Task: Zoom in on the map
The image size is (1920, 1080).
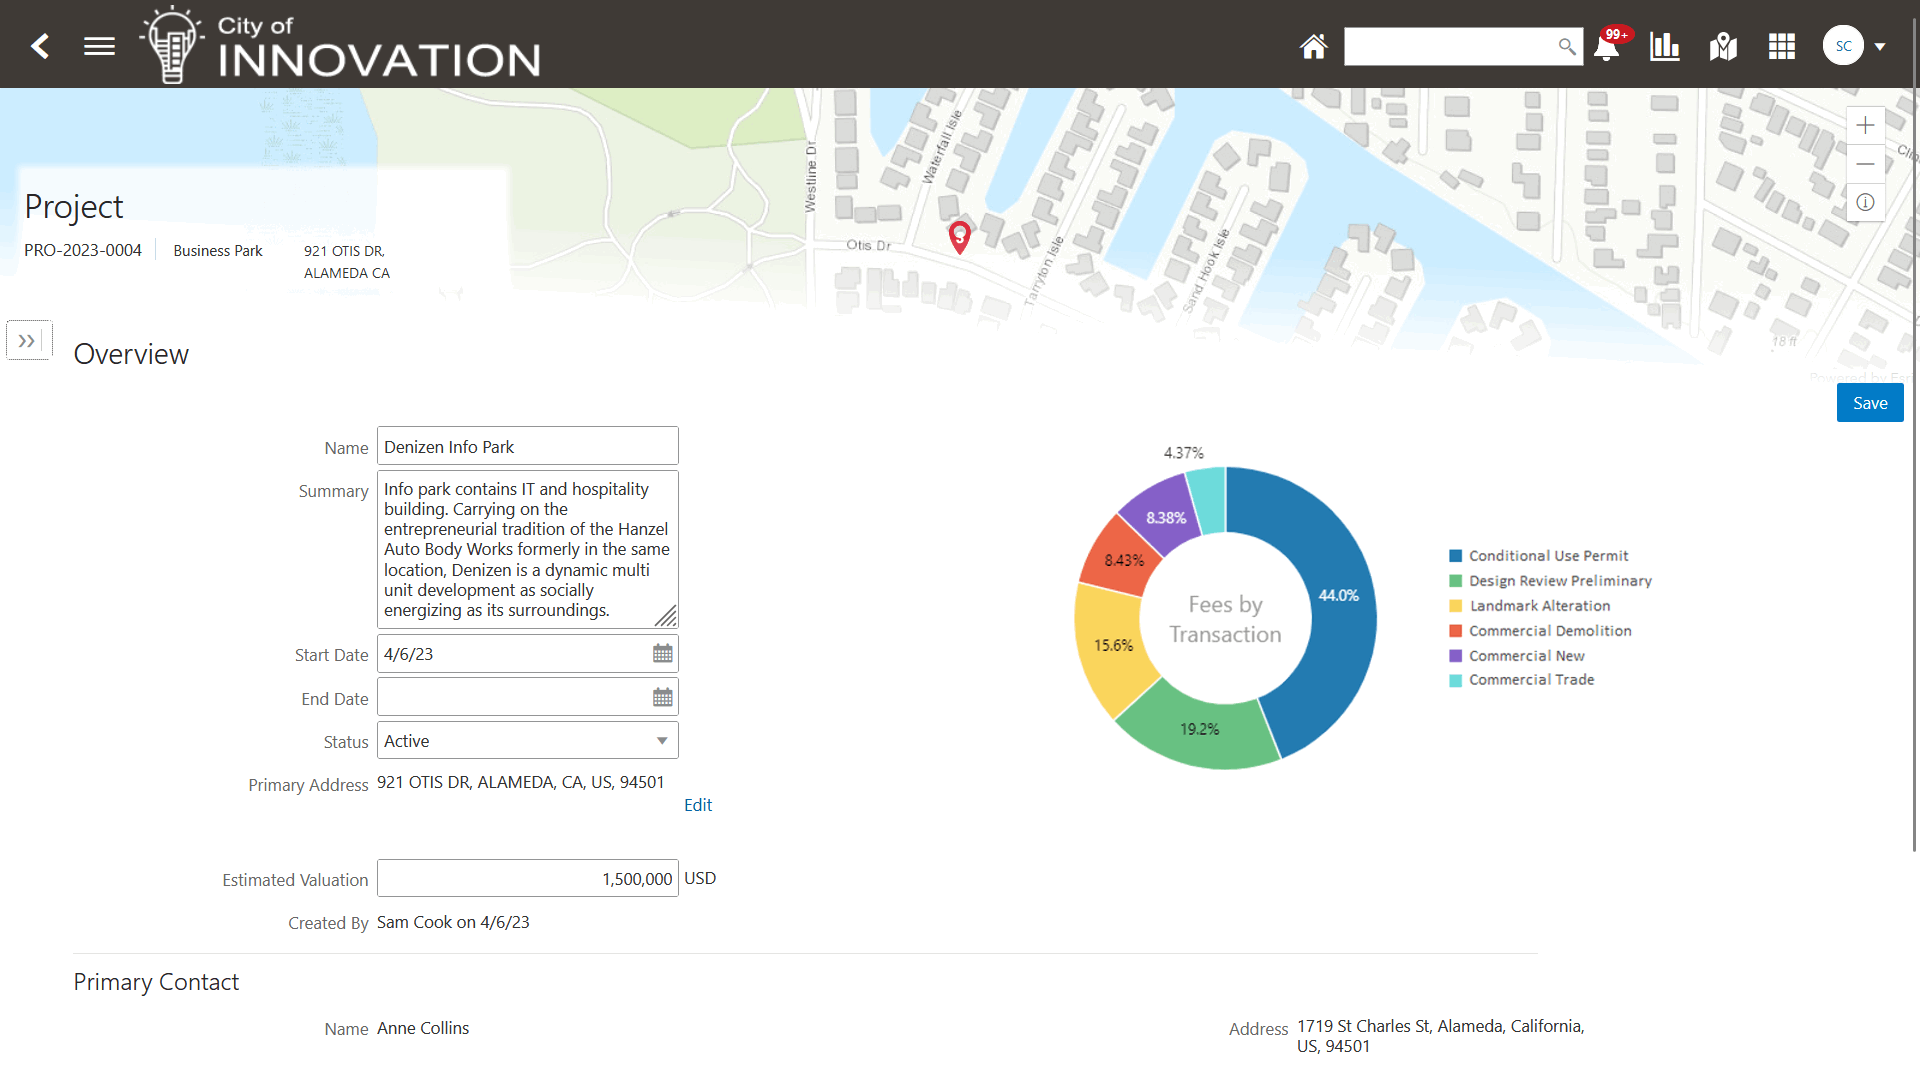Action: [1865, 124]
